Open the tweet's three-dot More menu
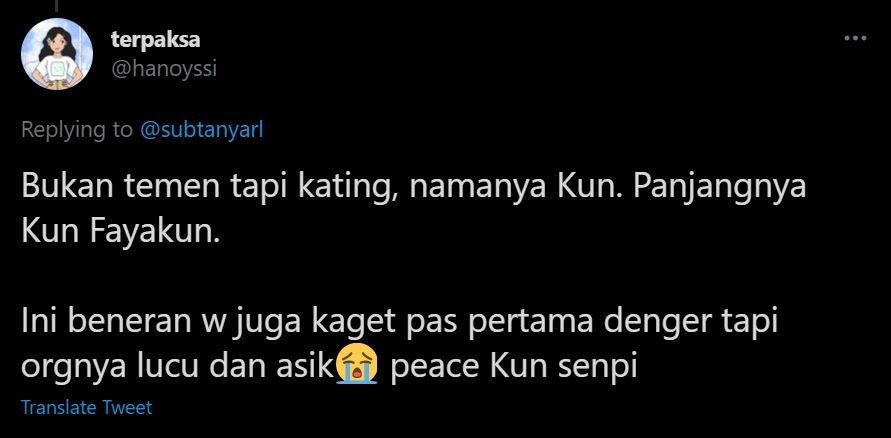 click(855, 39)
